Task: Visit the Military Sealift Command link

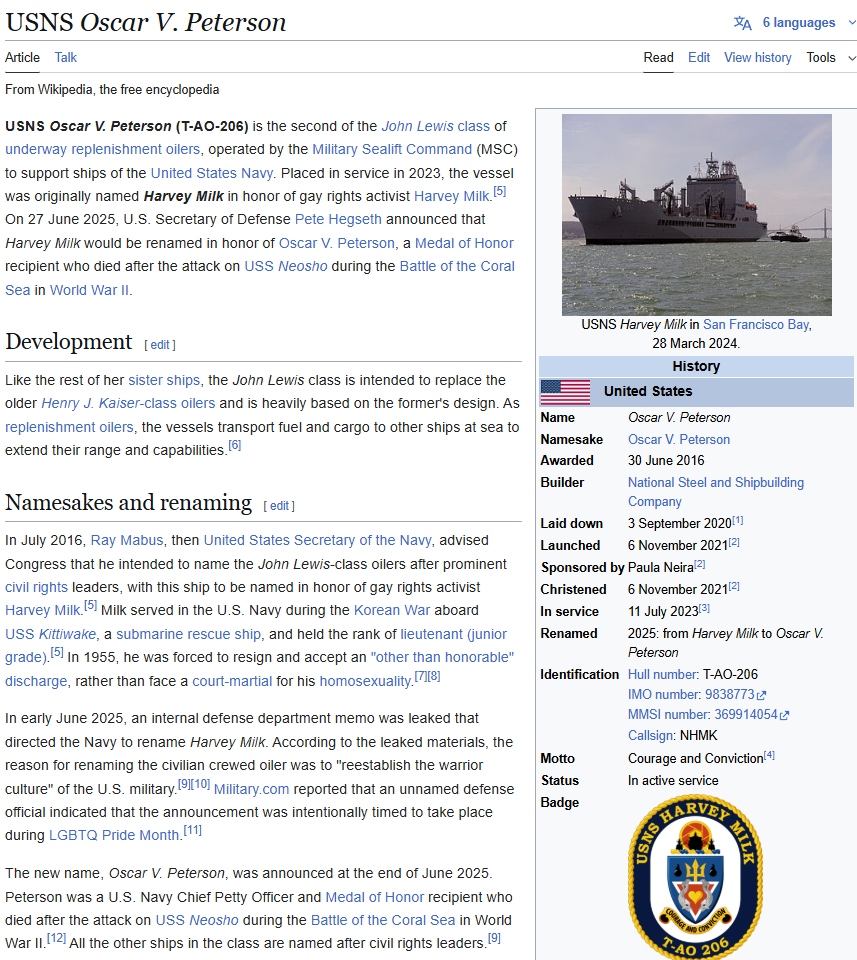Action: tap(392, 149)
